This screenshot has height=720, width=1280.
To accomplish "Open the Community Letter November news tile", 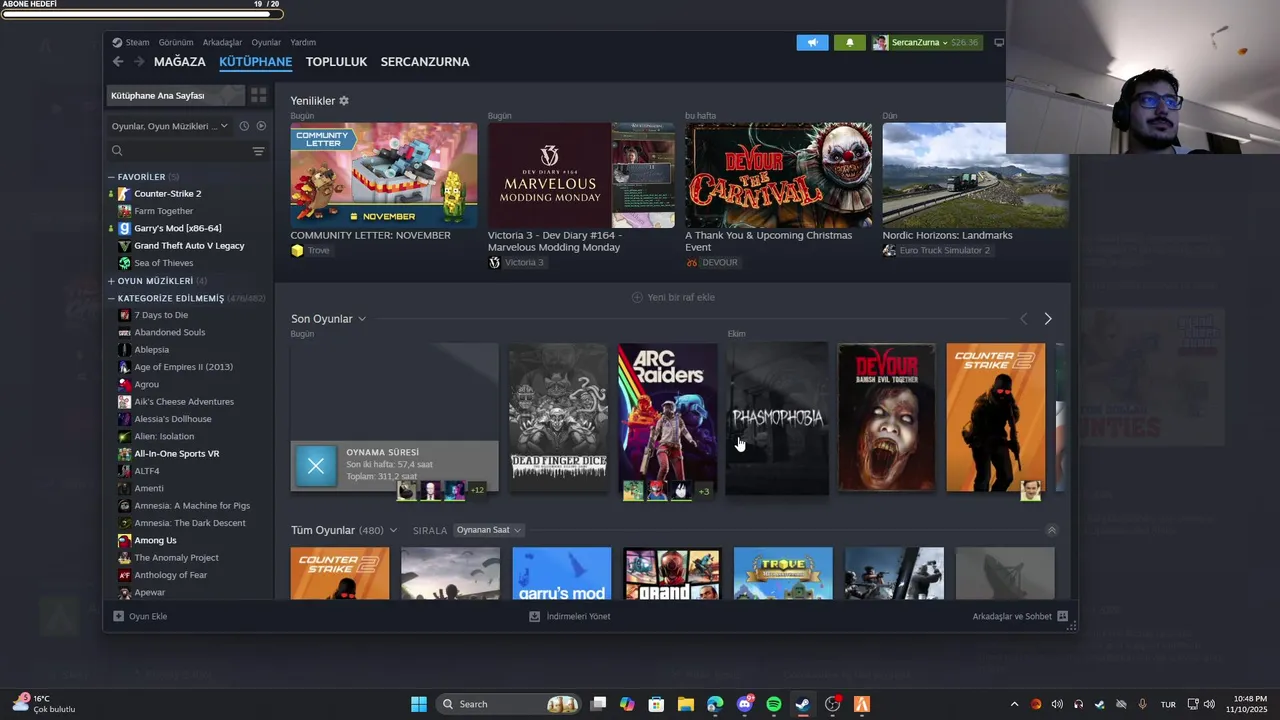I will 384,175.
